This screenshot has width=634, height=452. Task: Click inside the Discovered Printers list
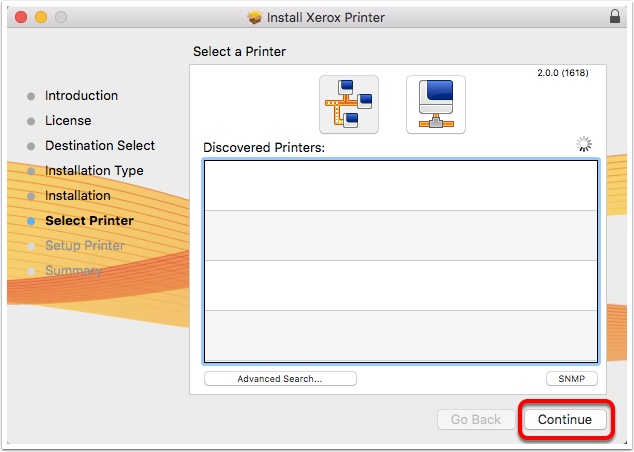[x=401, y=261]
